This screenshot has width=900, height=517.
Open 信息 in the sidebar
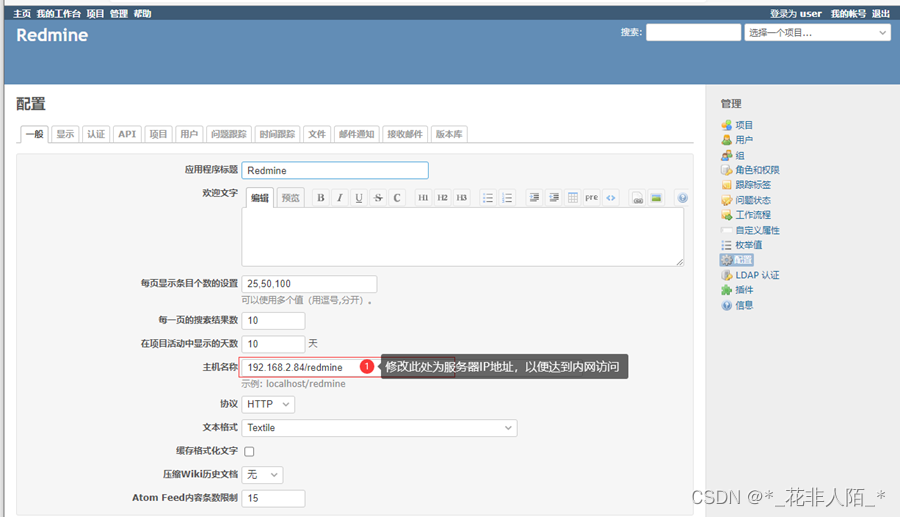(744, 305)
